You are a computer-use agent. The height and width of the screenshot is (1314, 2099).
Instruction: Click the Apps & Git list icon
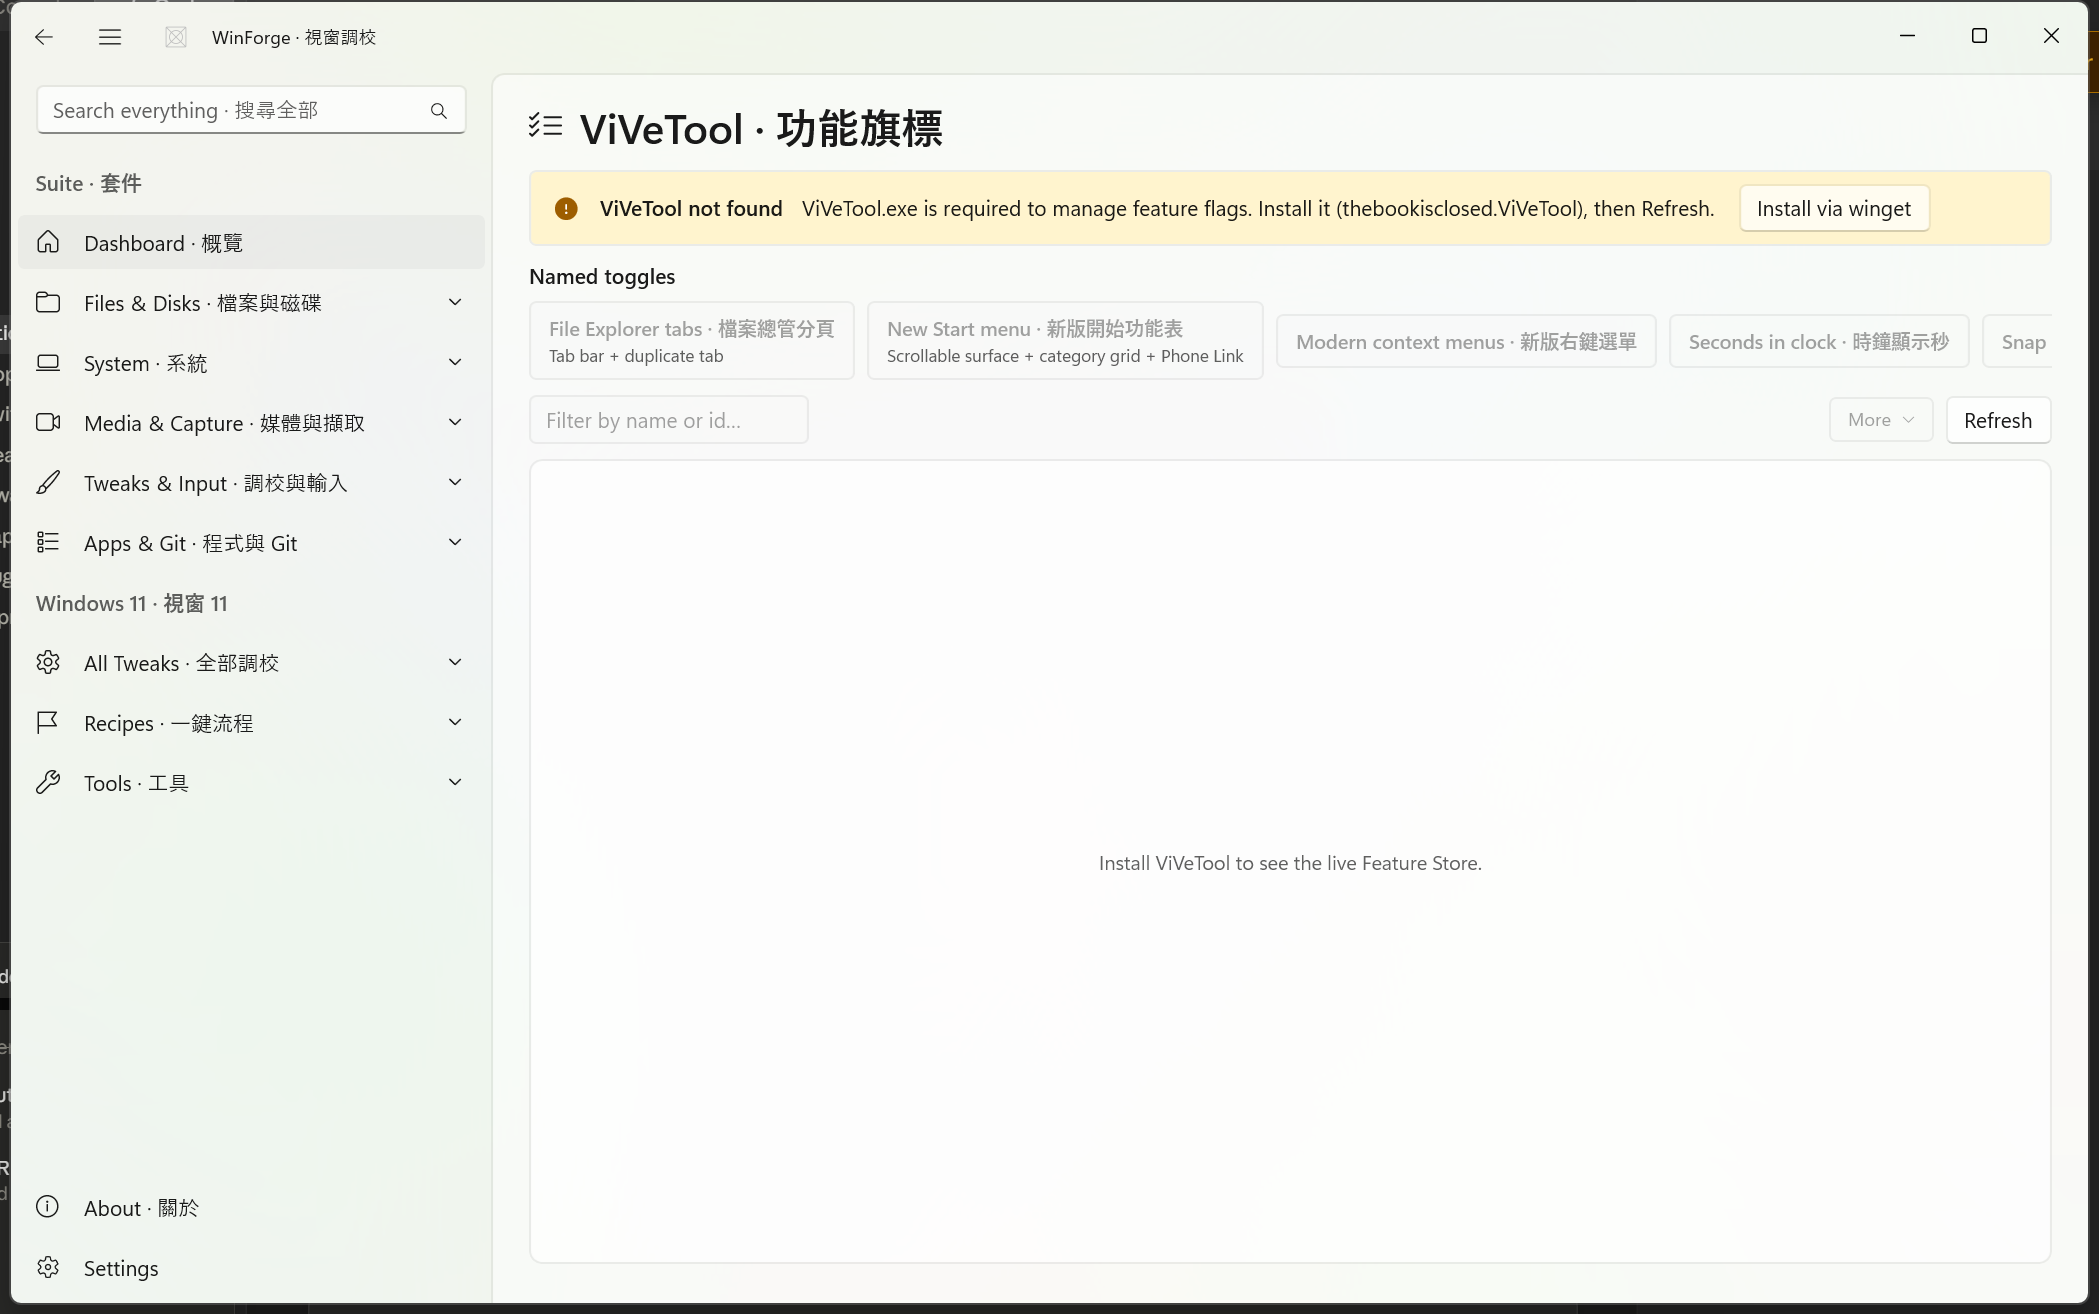(48, 542)
